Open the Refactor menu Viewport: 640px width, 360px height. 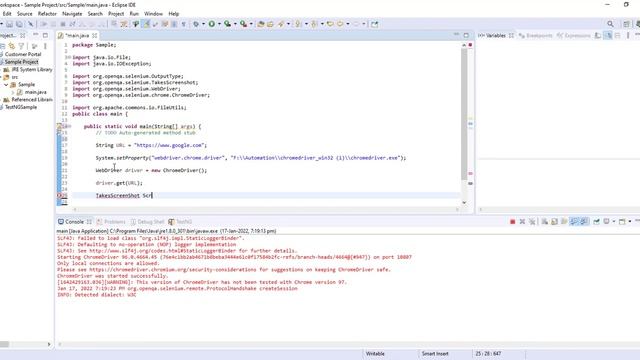[47, 13]
